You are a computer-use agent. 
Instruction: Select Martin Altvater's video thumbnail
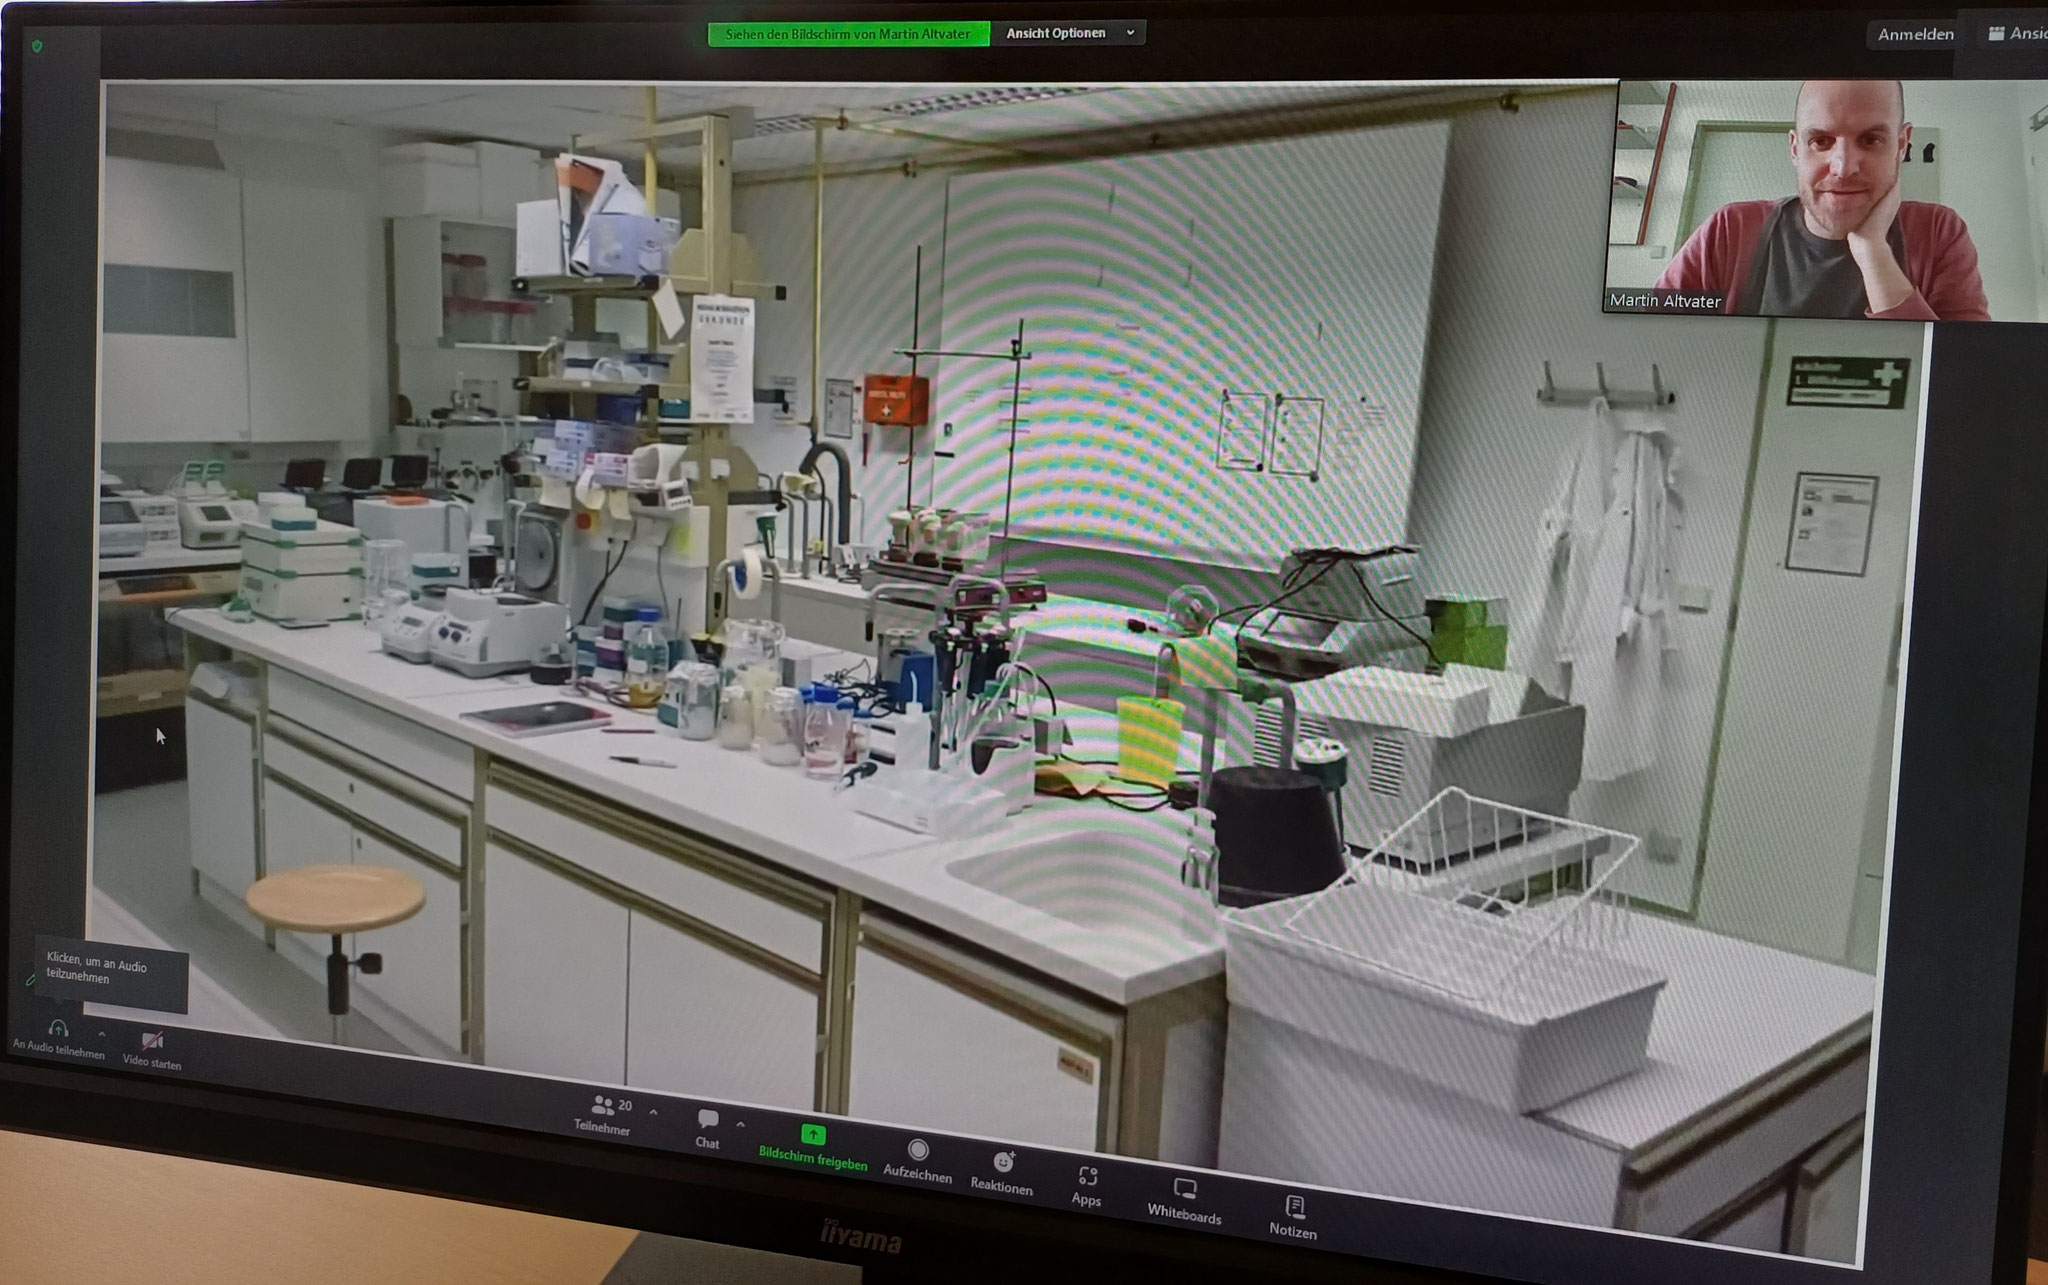click(x=1800, y=200)
